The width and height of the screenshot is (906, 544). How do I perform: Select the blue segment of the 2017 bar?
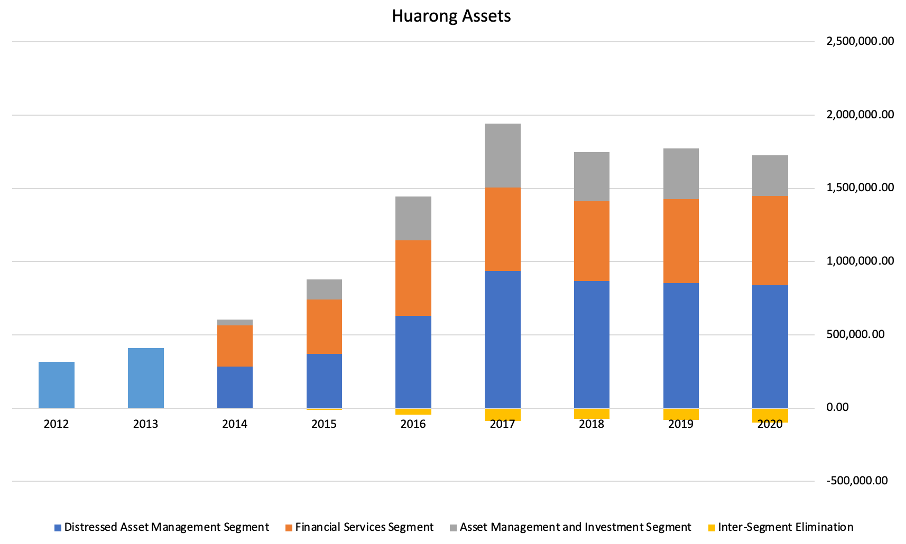[x=503, y=339]
